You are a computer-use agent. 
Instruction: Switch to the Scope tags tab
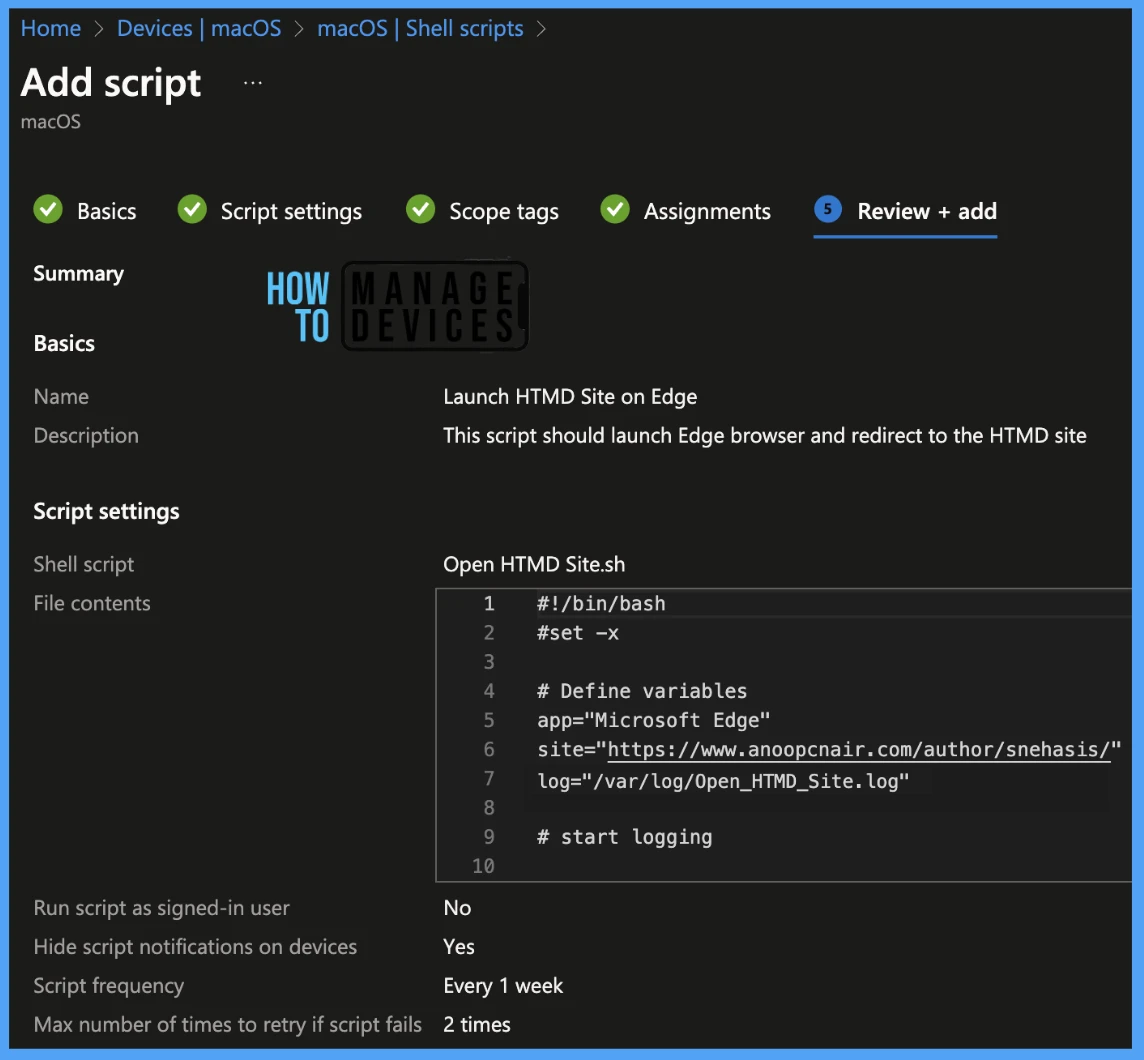tap(503, 212)
